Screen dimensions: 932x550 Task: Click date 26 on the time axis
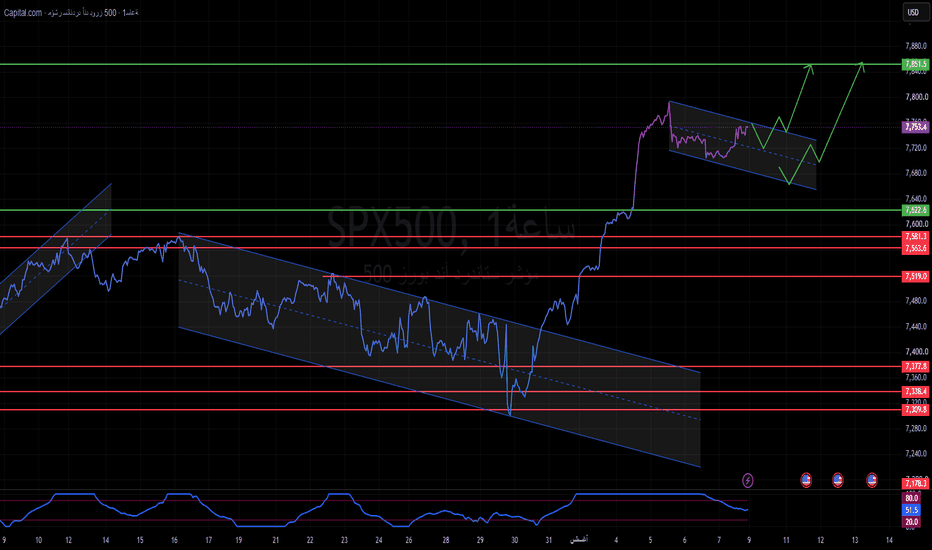(408, 540)
